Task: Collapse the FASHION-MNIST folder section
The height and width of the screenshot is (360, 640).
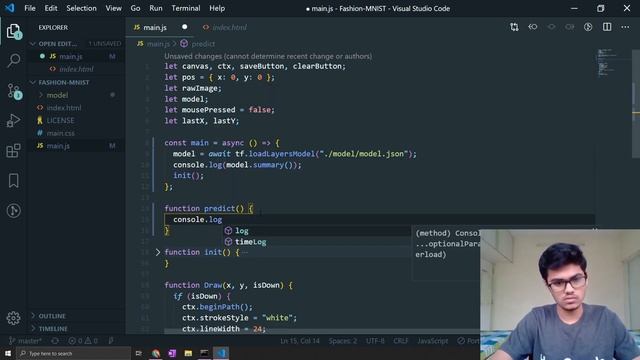Action: click(64, 82)
